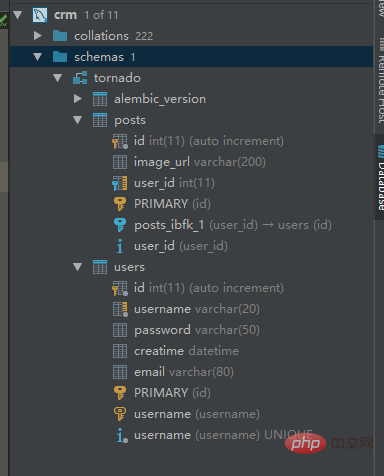This screenshot has width=384, height=476.
Task: Click the users table icon
Action: pos(100,267)
